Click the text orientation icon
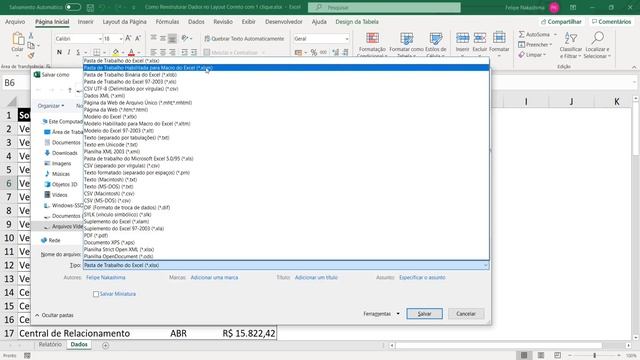The height and width of the screenshot is (360, 640). (x=185, y=38)
